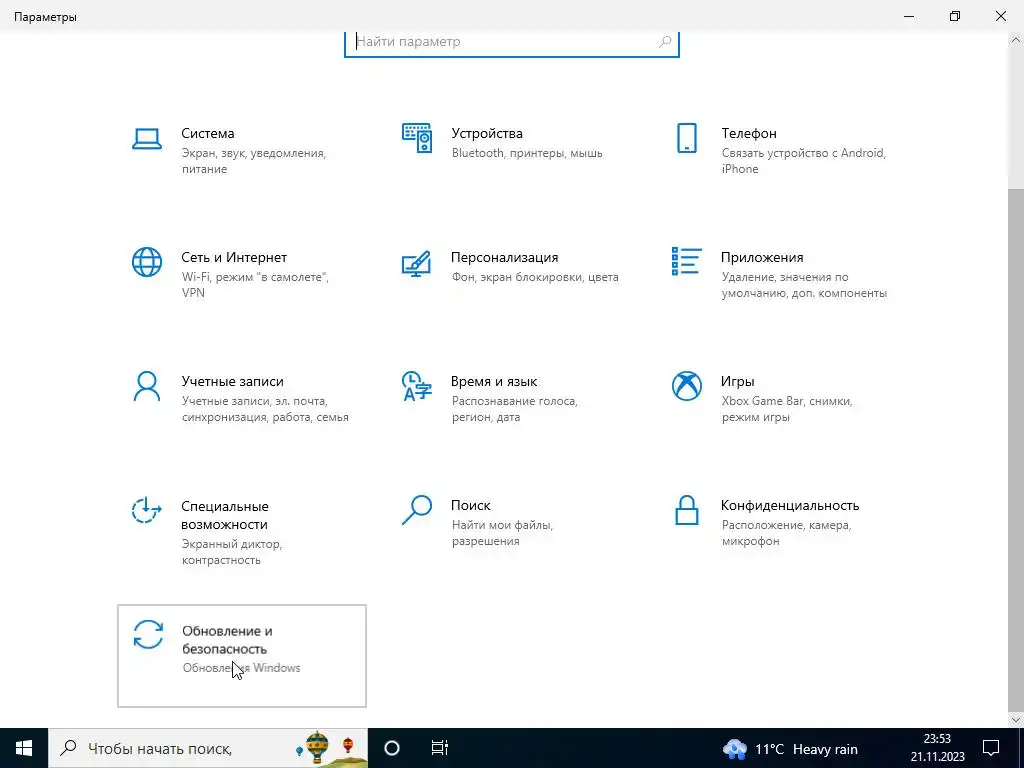
Task: Click the Персонализация heading
Action: (x=505, y=257)
